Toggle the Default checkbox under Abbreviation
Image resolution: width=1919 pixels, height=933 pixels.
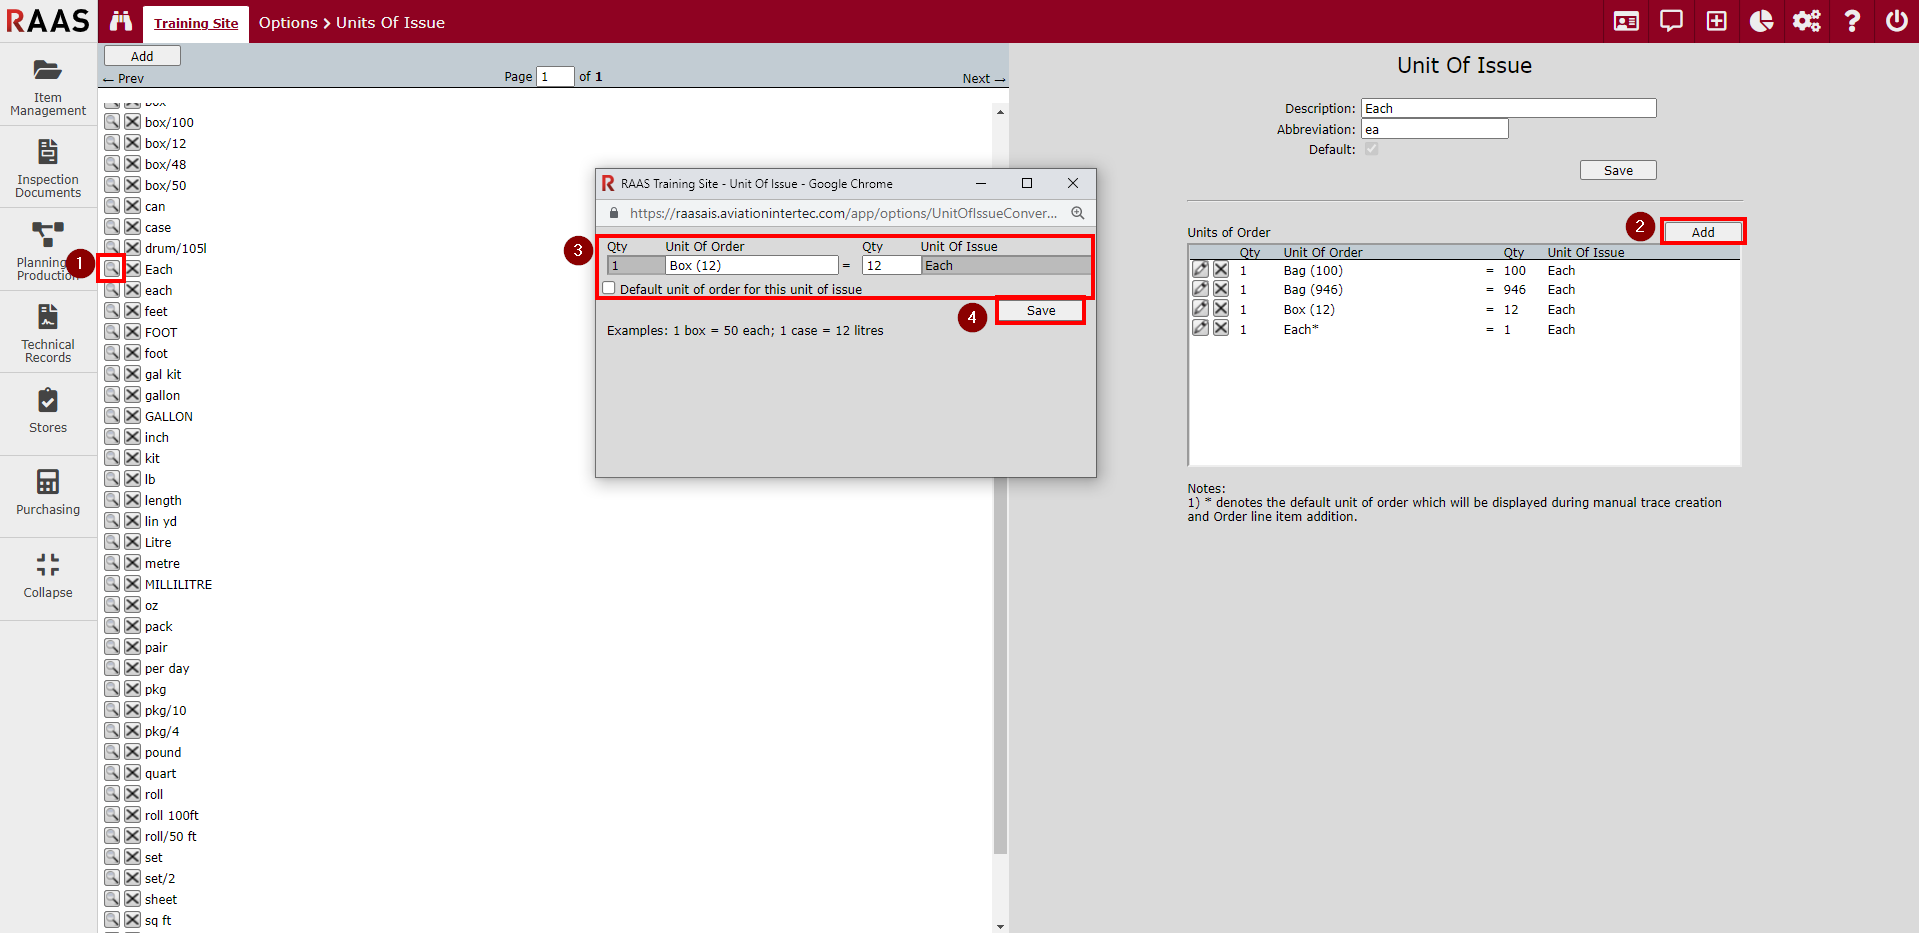[x=1371, y=149]
